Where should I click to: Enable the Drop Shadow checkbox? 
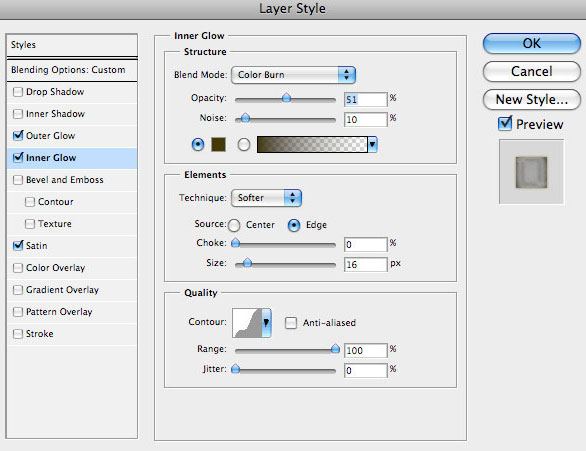(18, 92)
